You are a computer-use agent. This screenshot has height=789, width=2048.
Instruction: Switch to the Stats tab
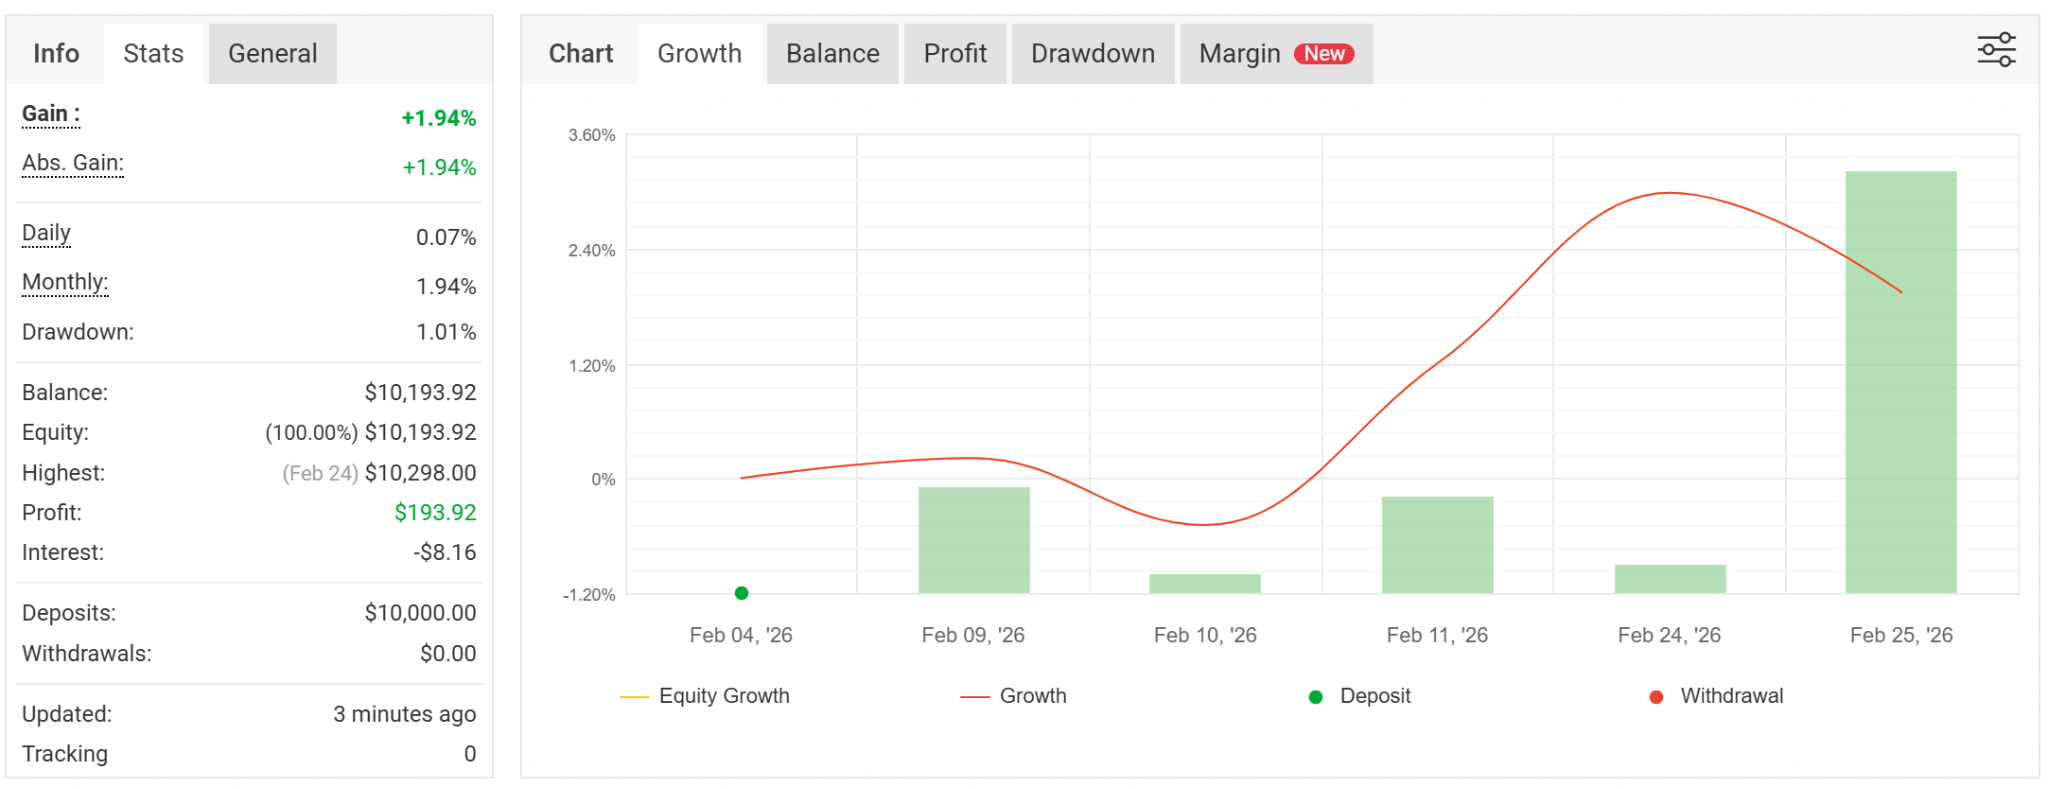click(x=153, y=54)
